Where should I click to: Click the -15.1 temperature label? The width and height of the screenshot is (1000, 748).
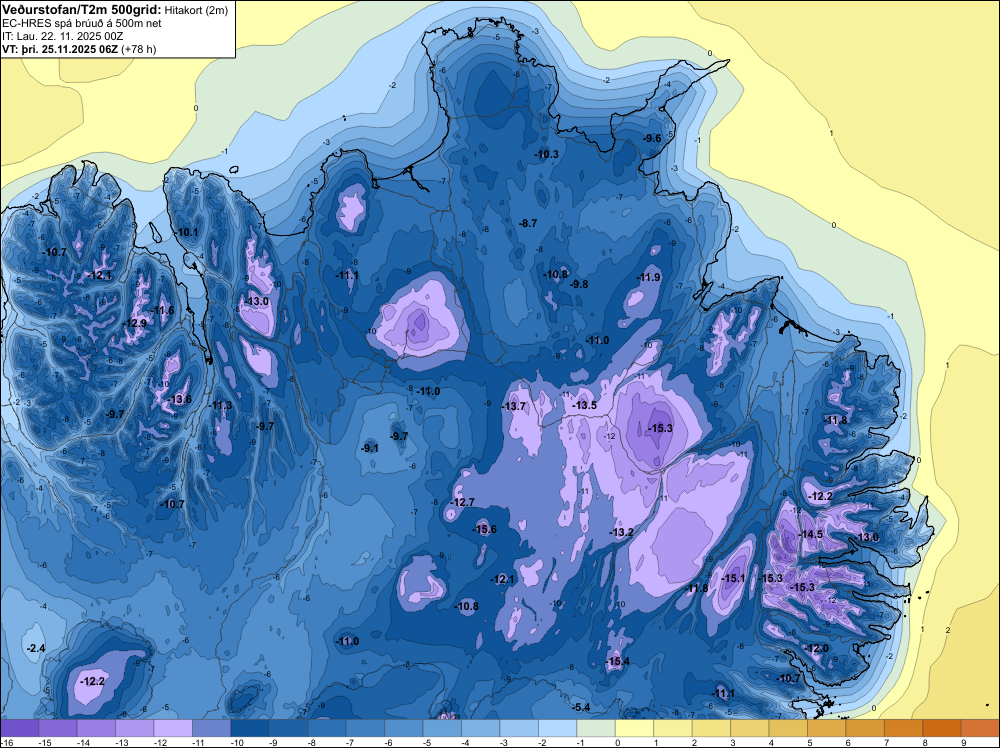pos(733,578)
